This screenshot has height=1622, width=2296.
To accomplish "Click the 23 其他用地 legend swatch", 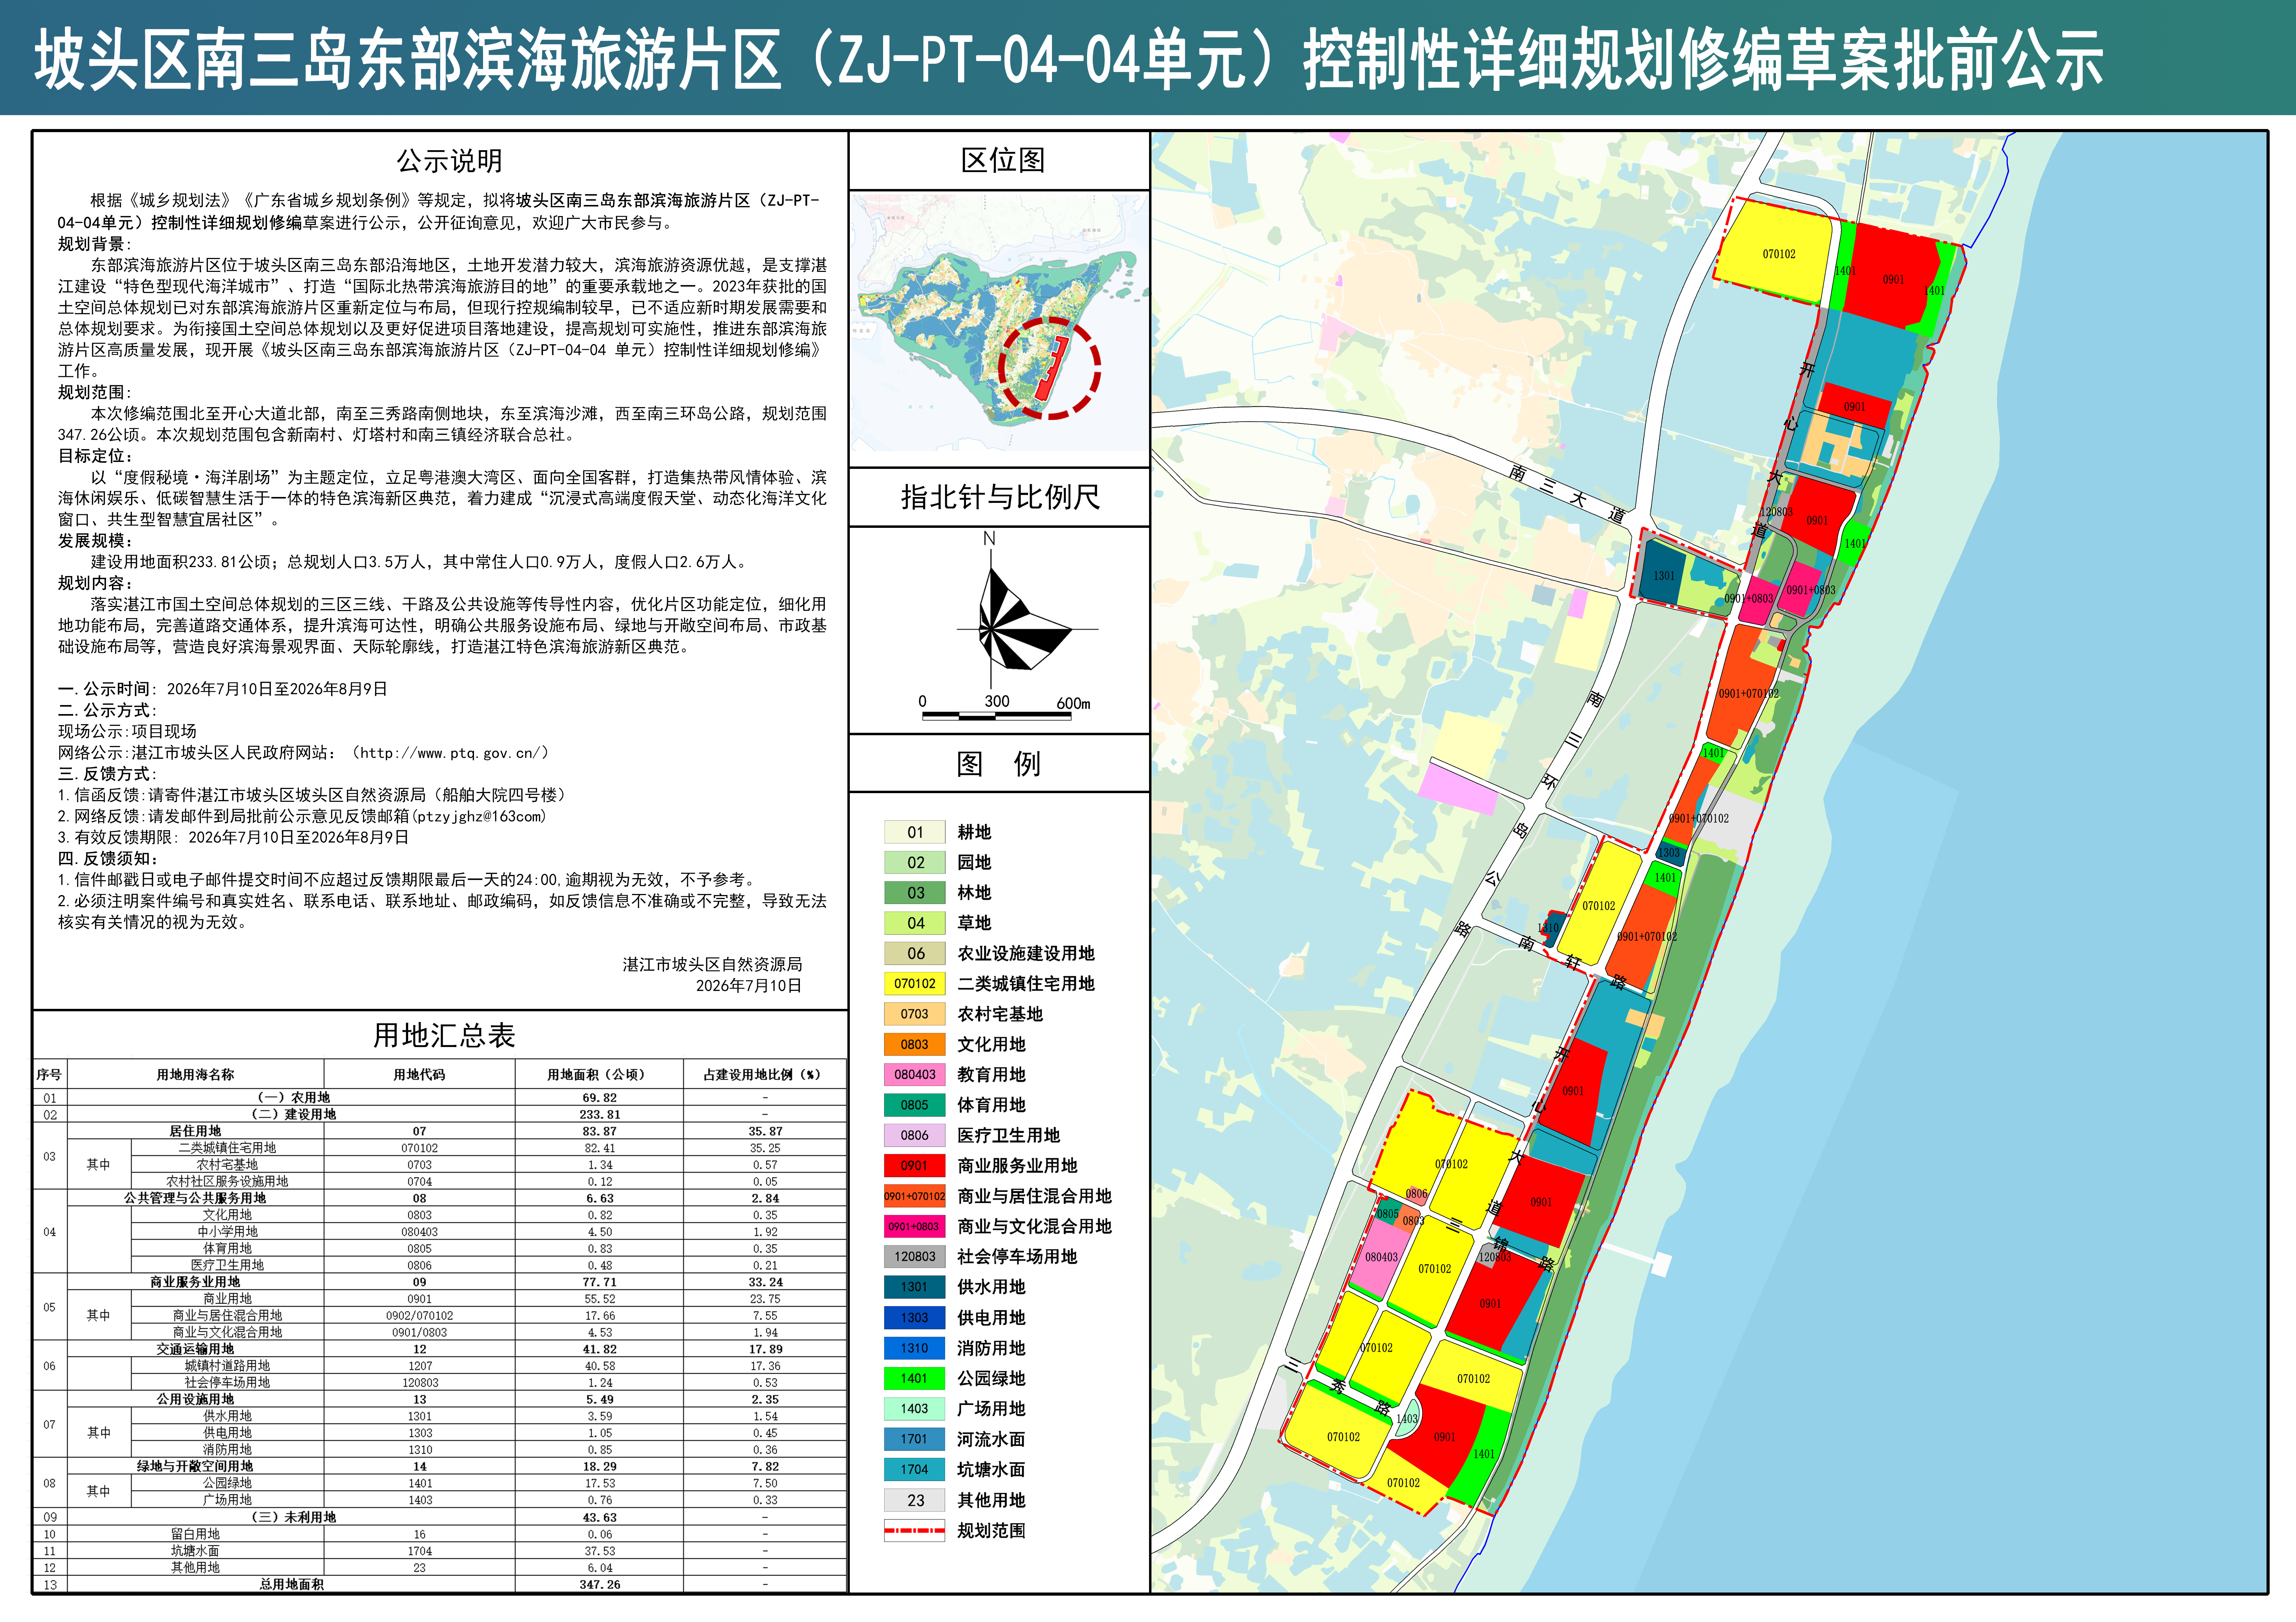I will click(914, 1500).
